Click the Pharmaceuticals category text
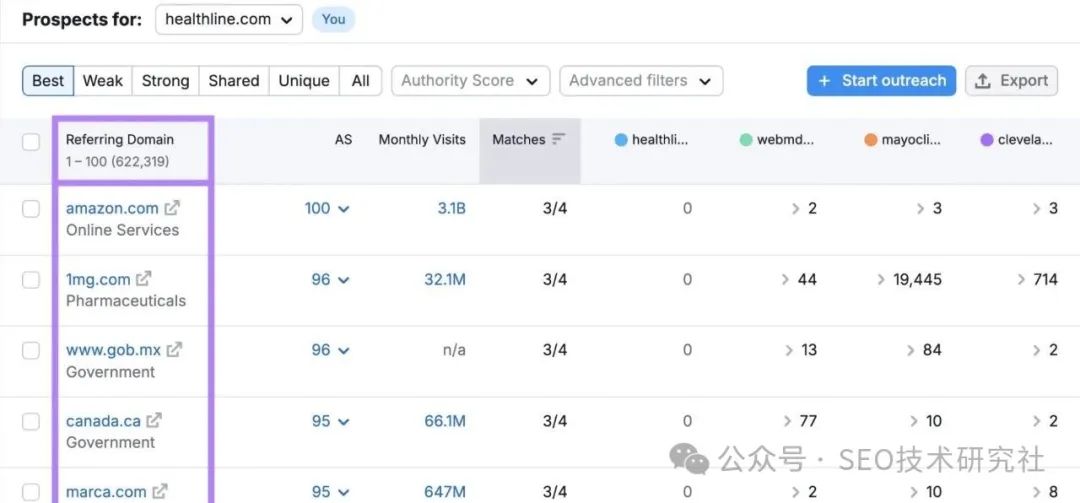1080x503 pixels. click(x=126, y=301)
